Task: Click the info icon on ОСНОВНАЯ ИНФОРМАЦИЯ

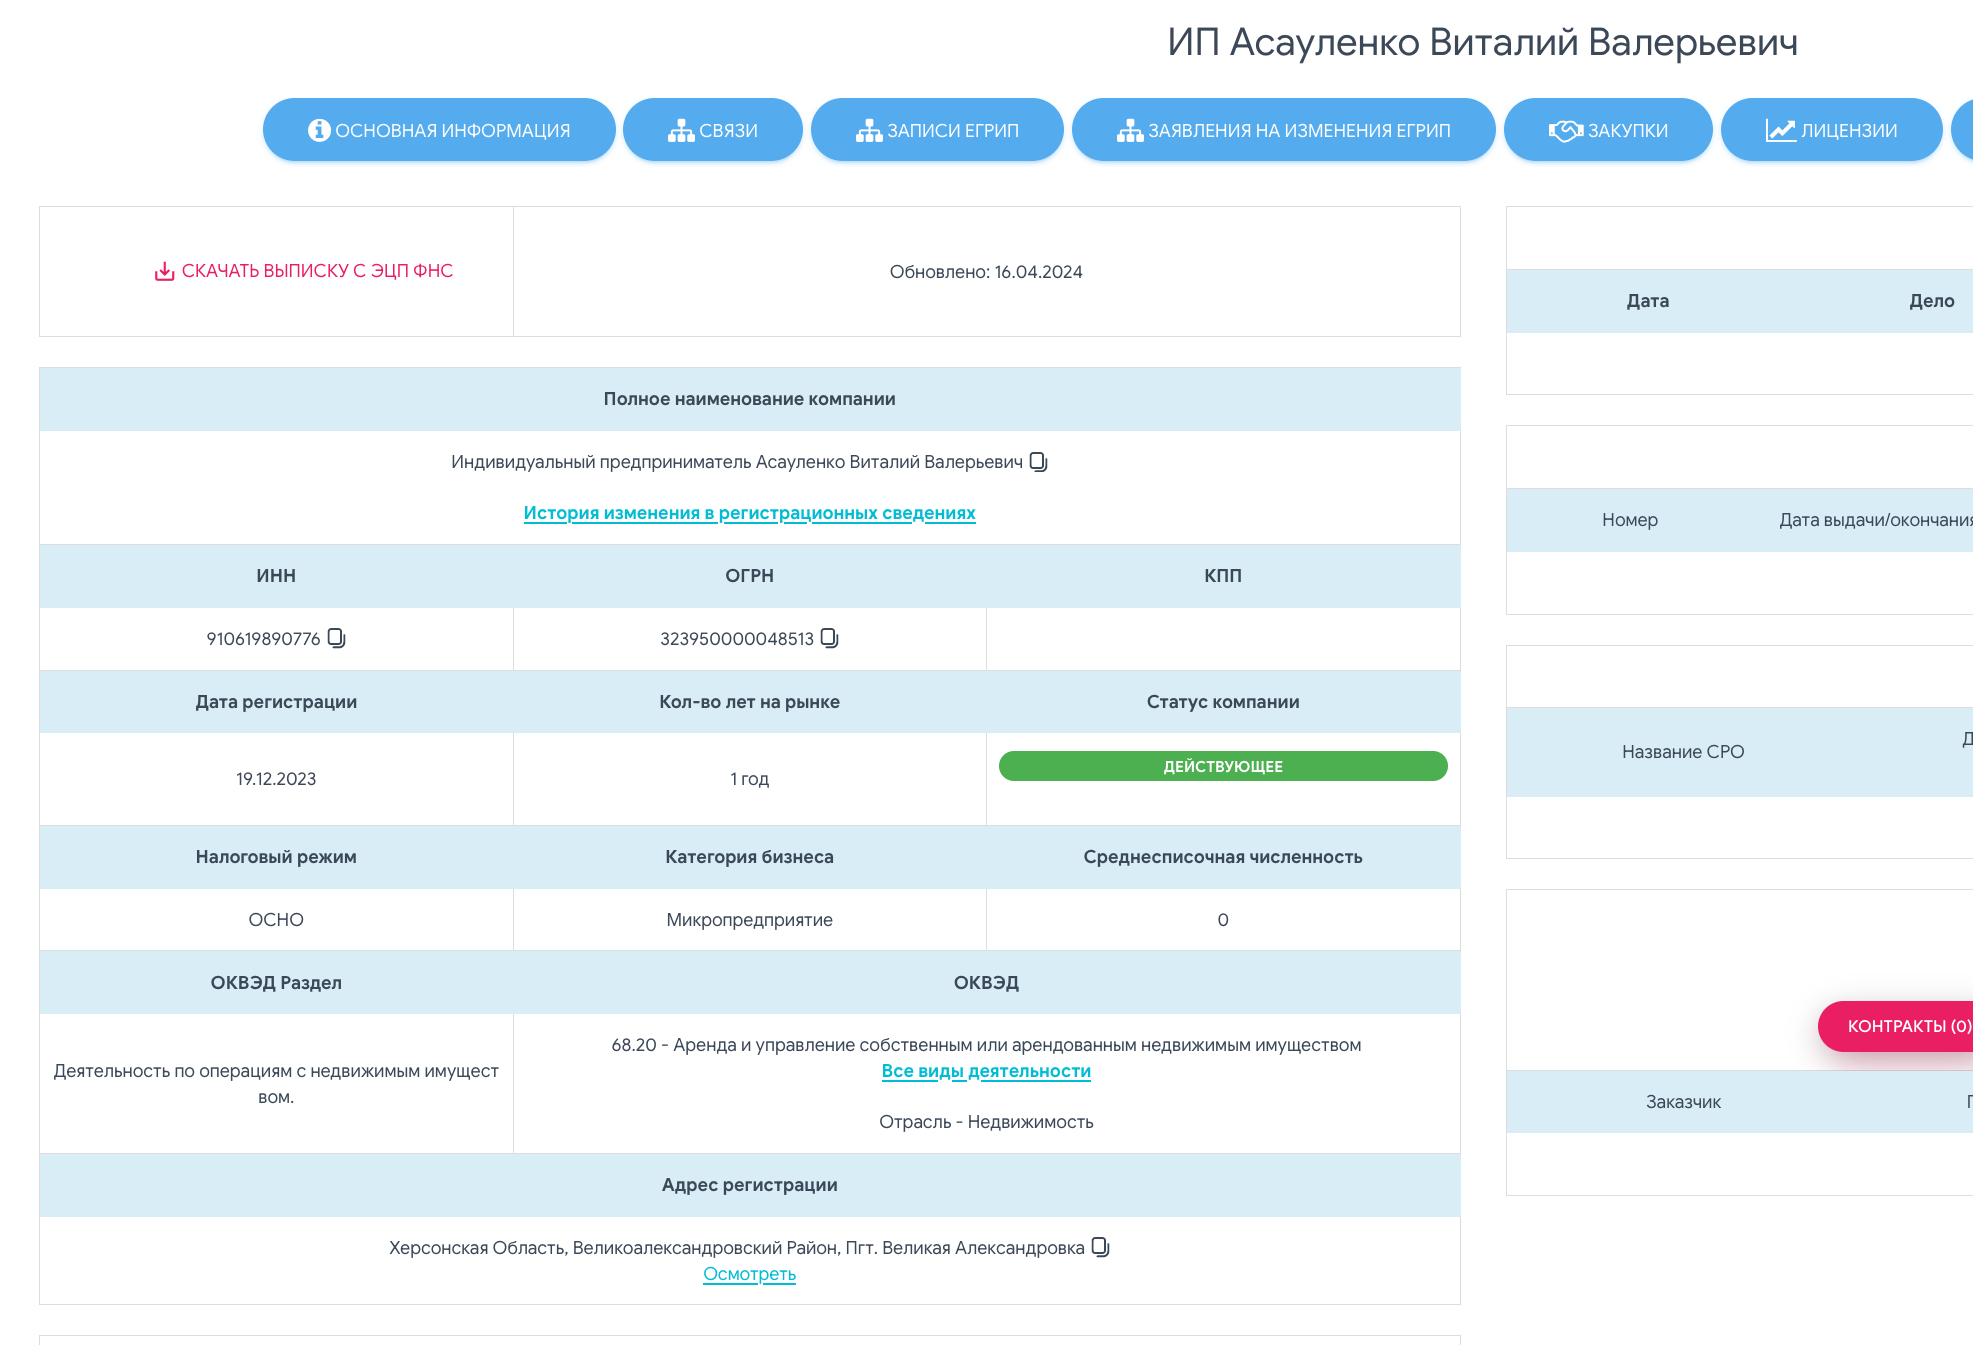Action: point(319,130)
